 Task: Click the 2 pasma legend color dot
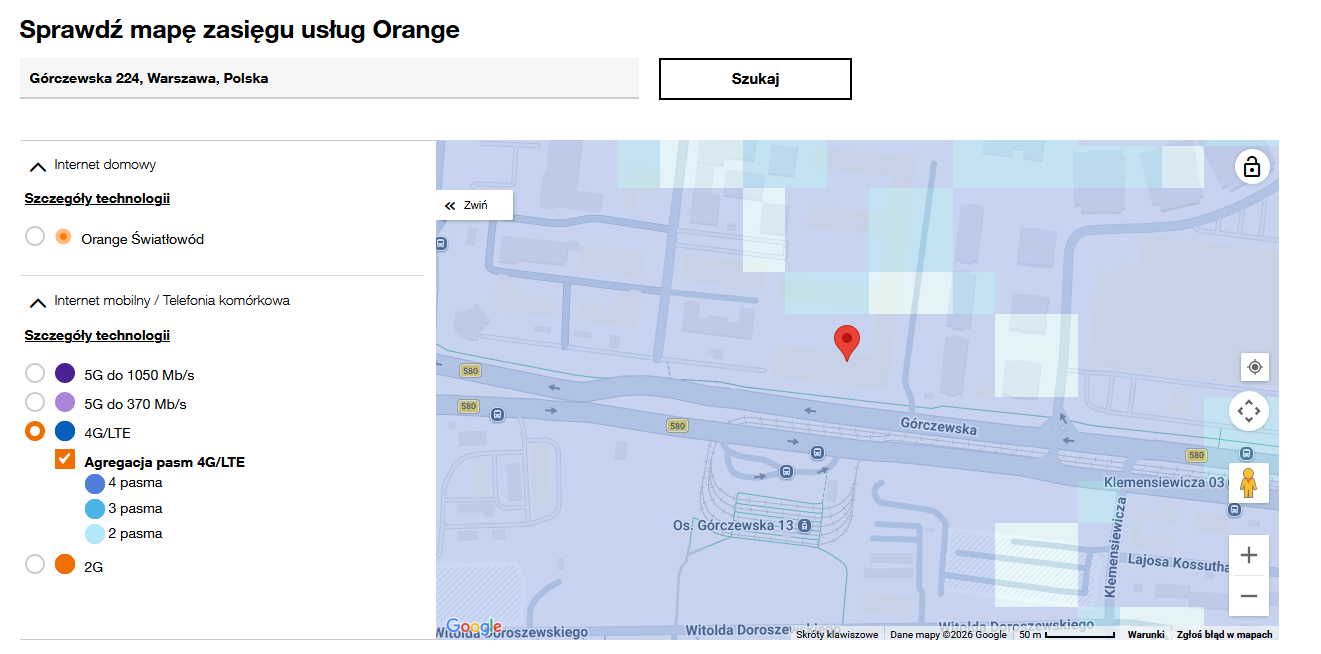click(x=95, y=534)
